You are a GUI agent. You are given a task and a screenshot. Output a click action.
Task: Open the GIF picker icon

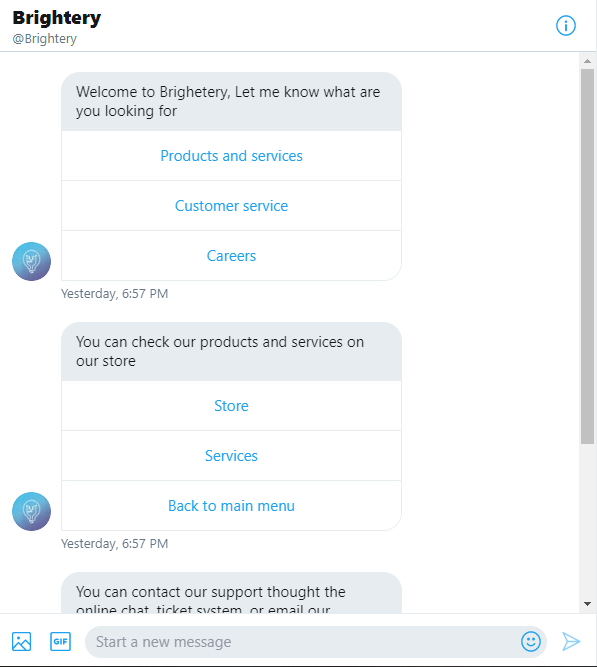(x=60, y=641)
